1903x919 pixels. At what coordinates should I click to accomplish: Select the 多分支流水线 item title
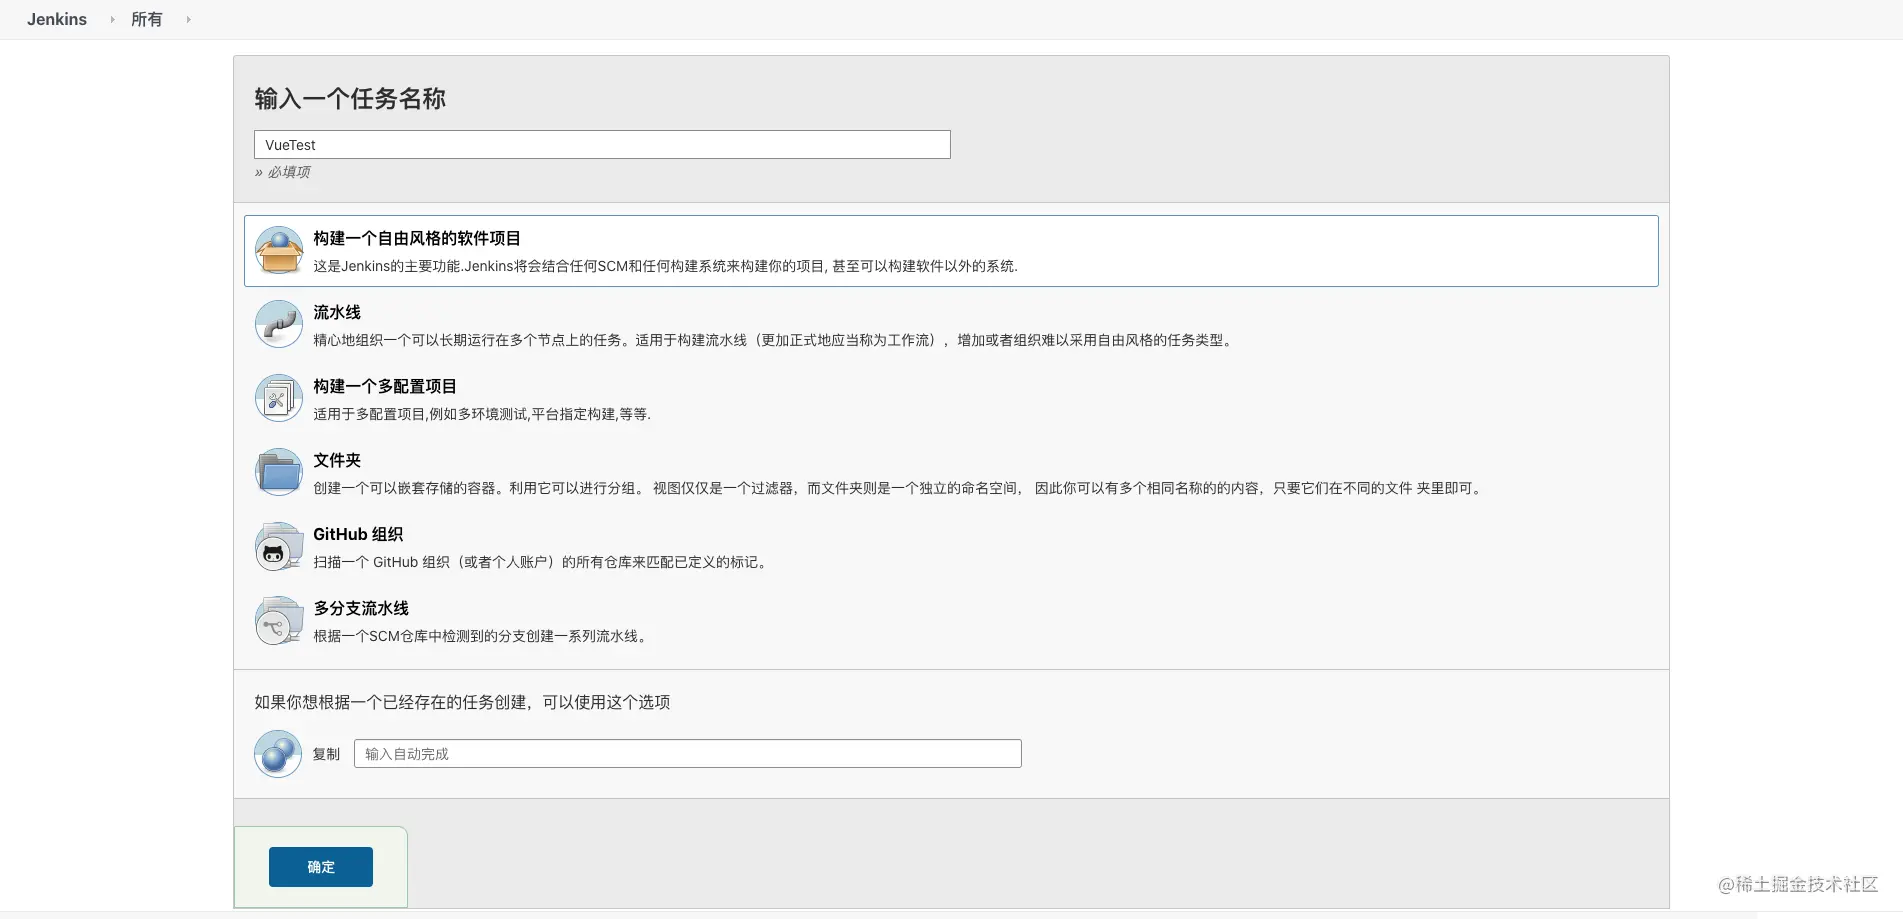tap(361, 608)
